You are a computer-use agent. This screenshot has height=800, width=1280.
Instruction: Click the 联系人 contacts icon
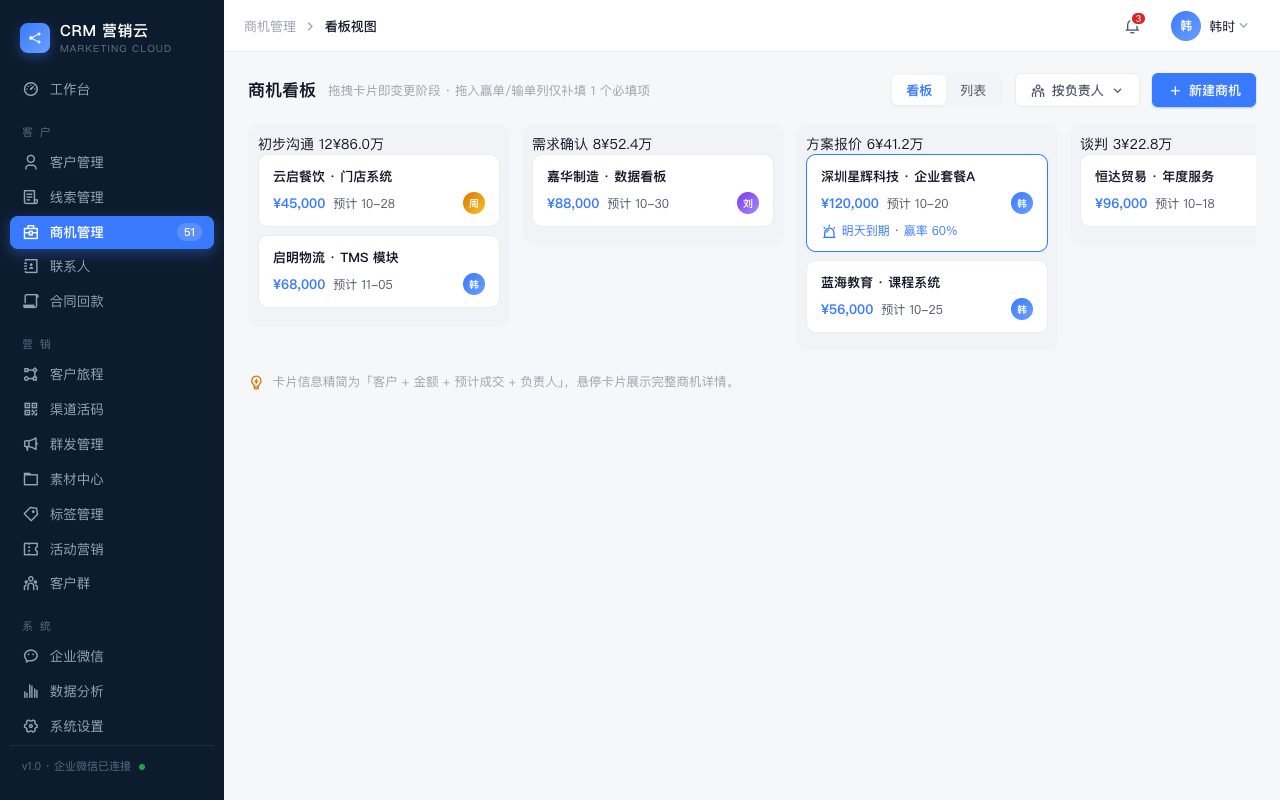point(31,266)
